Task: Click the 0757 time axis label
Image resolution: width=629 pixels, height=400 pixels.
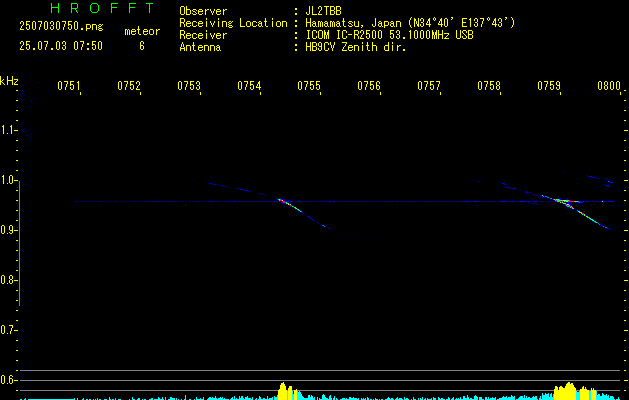Action: [x=428, y=86]
